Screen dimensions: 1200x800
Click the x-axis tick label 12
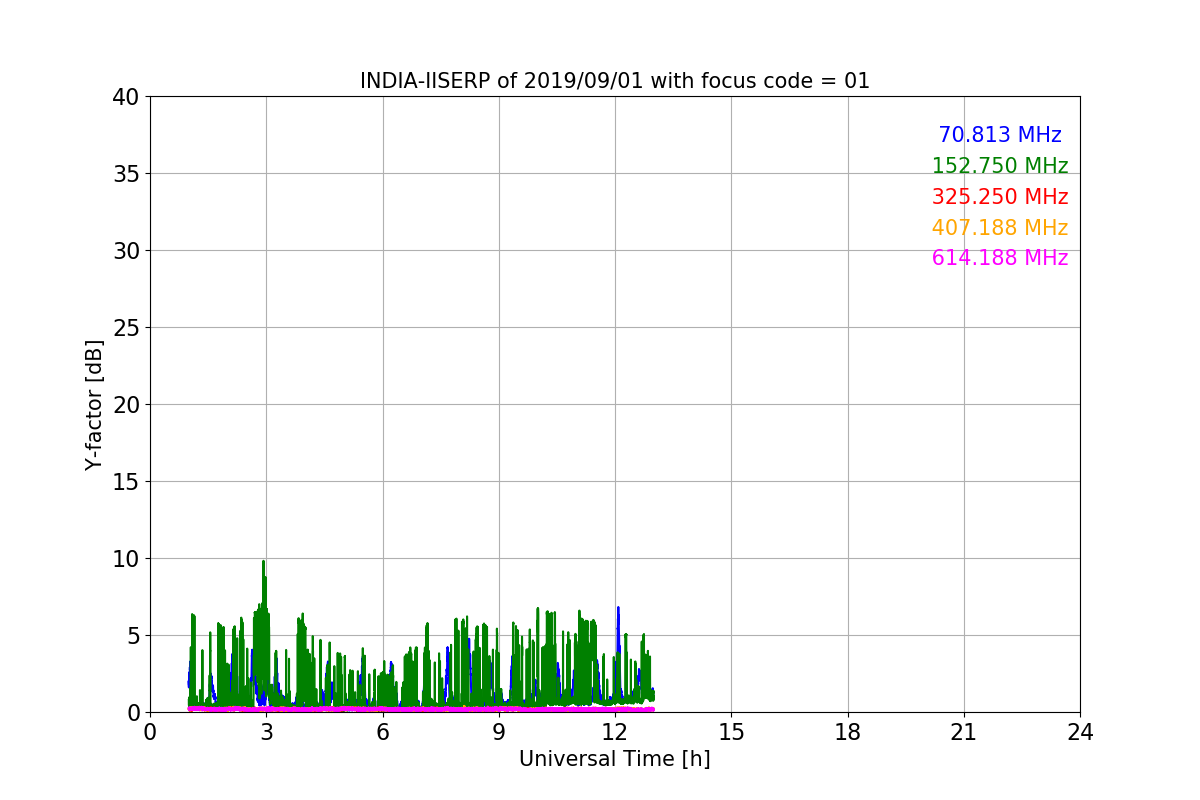click(615, 732)
